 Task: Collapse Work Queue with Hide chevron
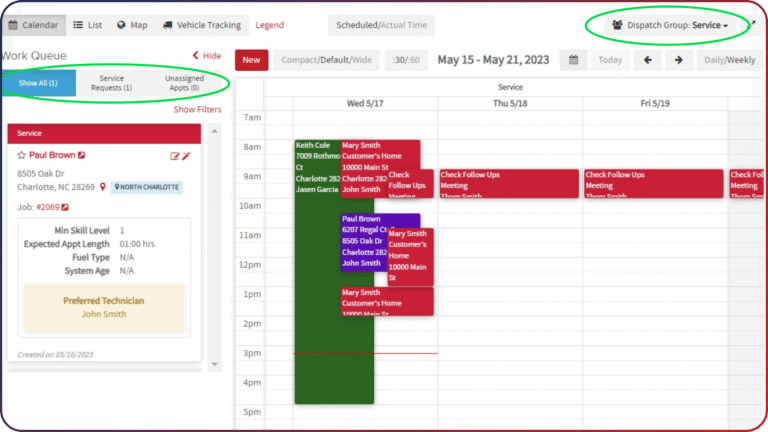(x=207, y=56)
